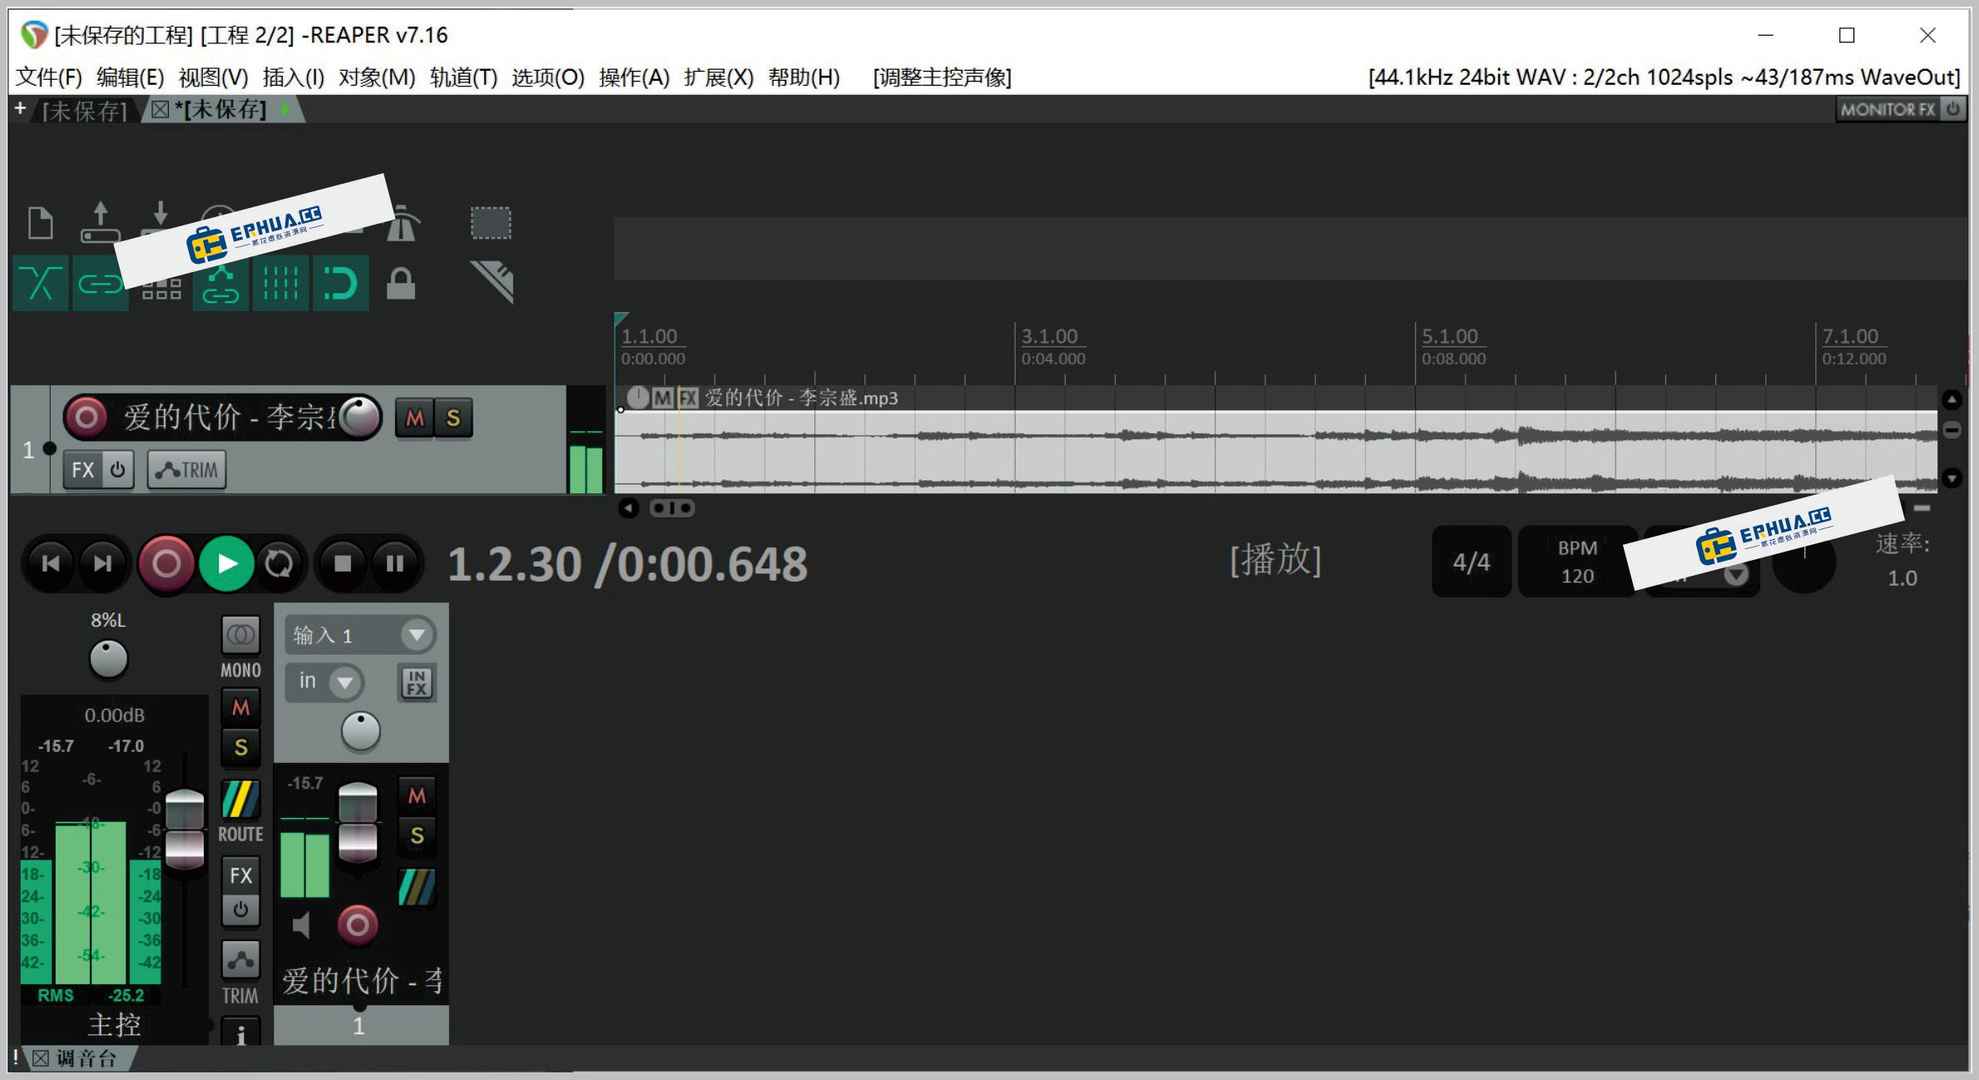Screen dimensions: 1979x1080
Task: Open the dropdown next to BPM 120
Action: pos(1737,575)
